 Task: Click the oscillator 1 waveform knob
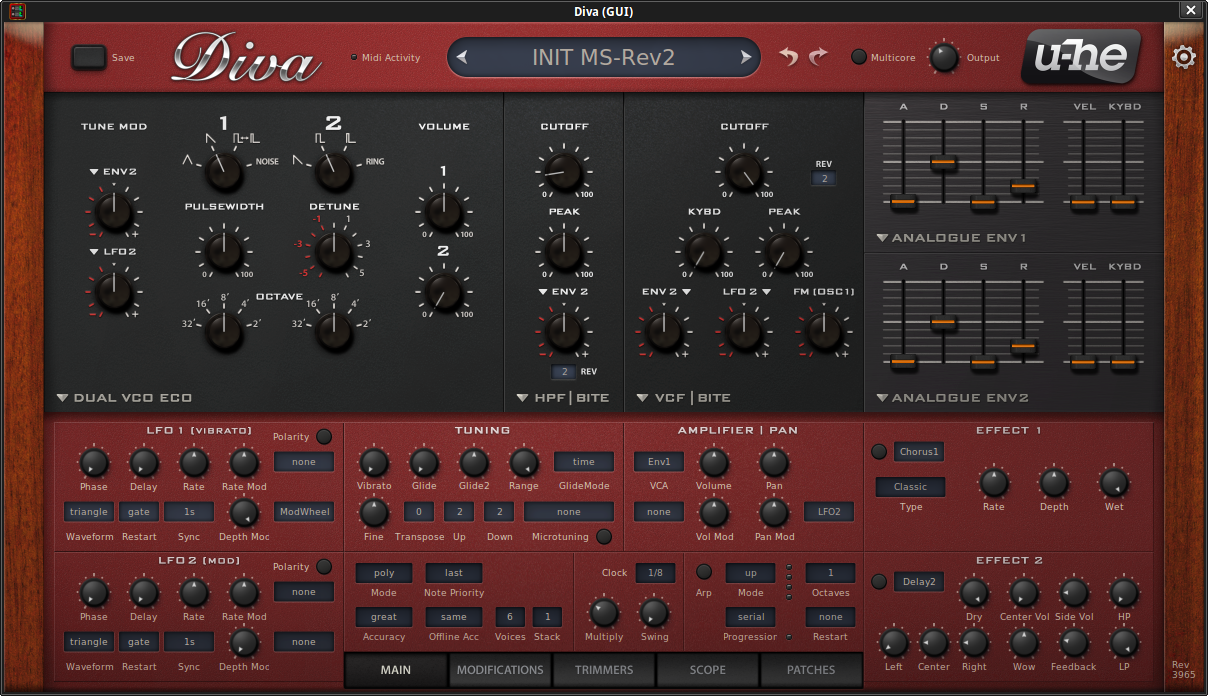click(224, 172)
